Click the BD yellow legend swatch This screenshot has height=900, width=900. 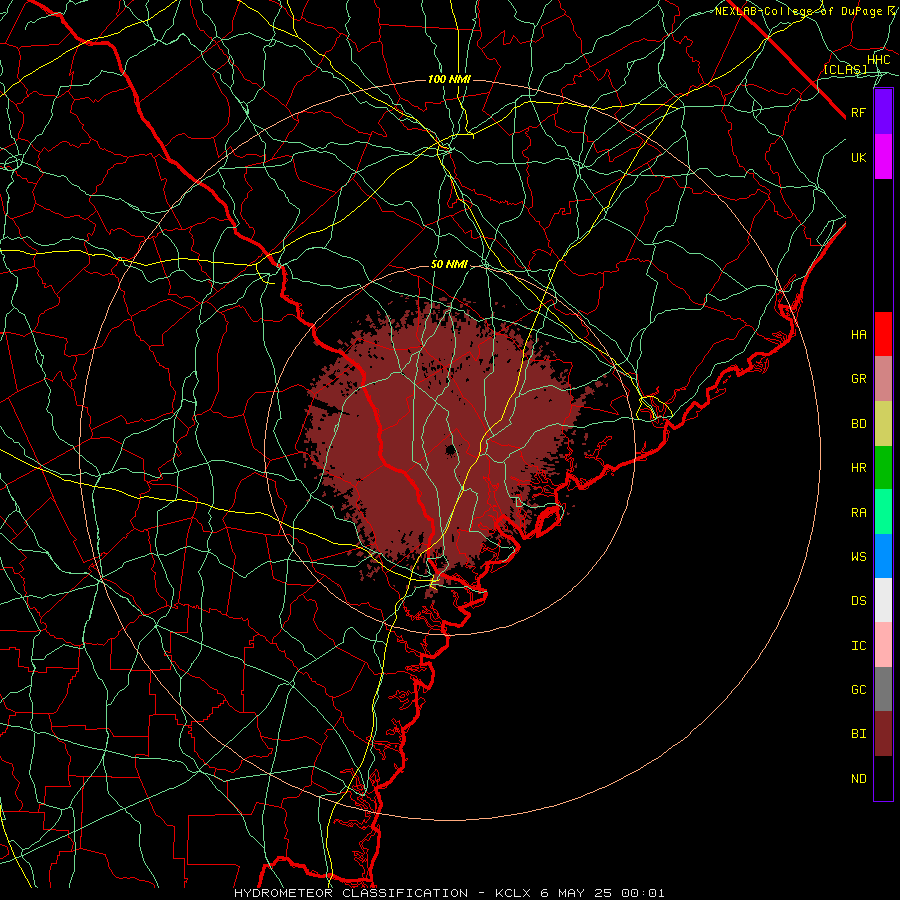pos(883,424)
